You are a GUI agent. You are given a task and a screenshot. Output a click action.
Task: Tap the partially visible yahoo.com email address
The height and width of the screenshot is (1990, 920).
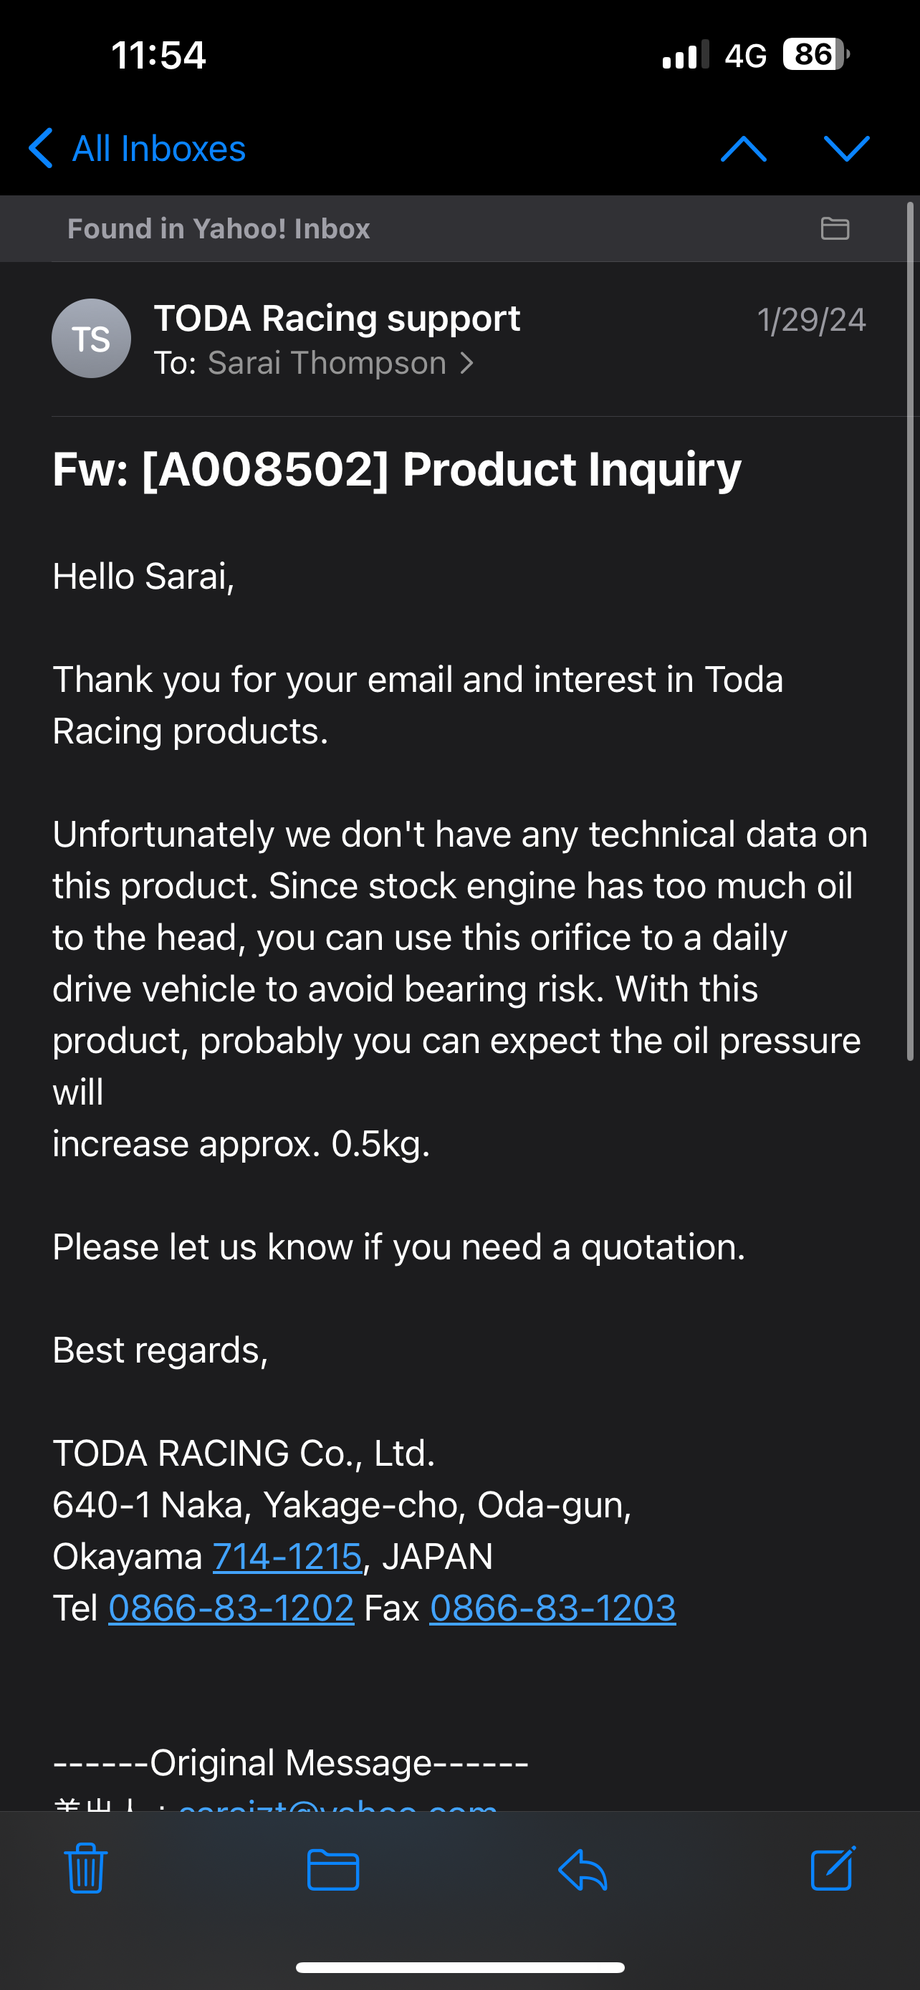(x=338, y=1803)
